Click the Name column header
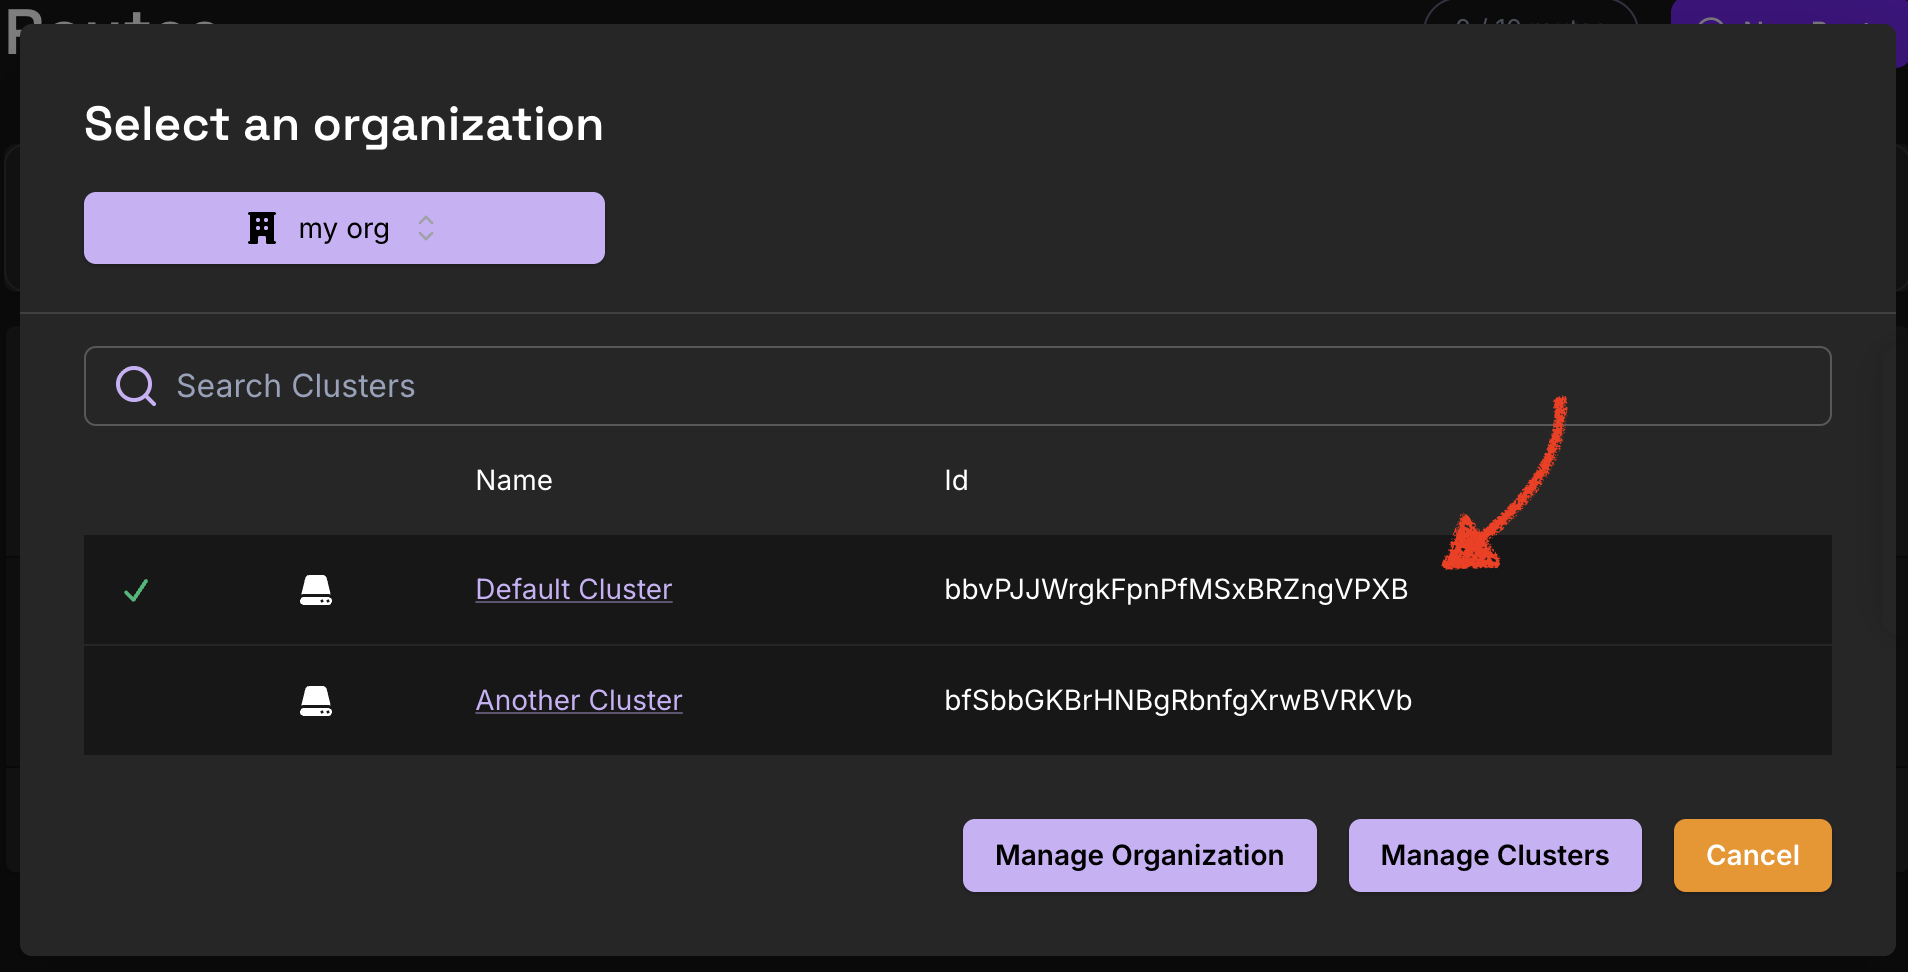Image resolution: width=1908 pixels, height=972 pixels. (x=514, y=480)
